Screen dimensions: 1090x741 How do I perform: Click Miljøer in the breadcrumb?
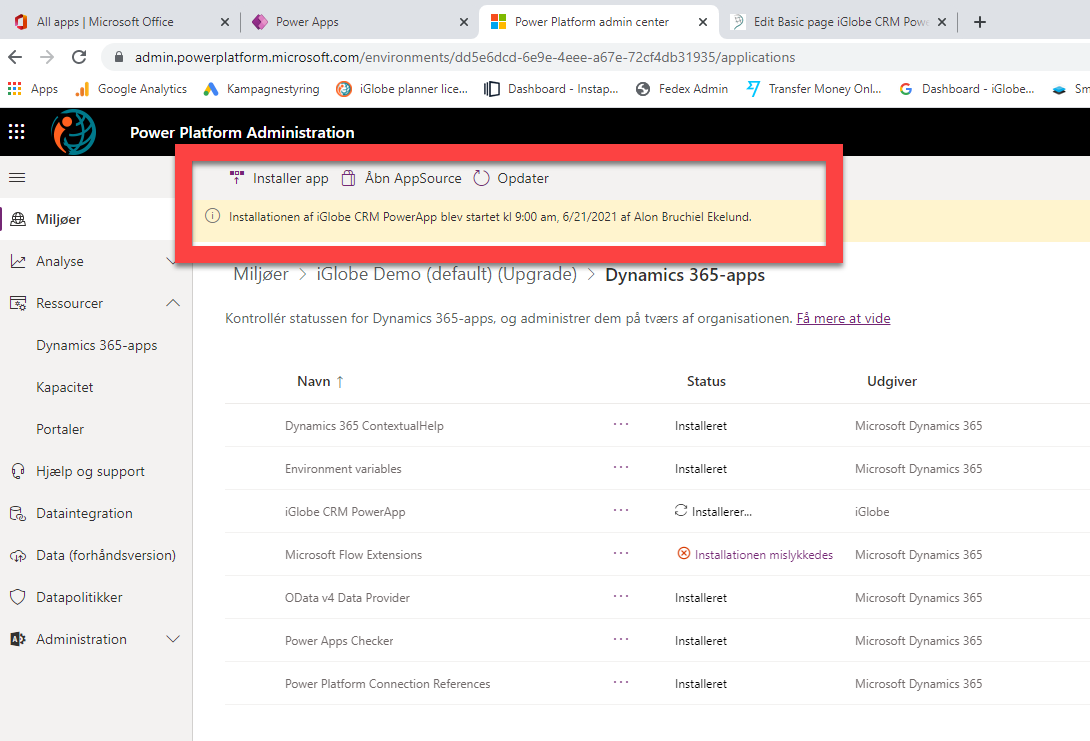click(261, 275)
